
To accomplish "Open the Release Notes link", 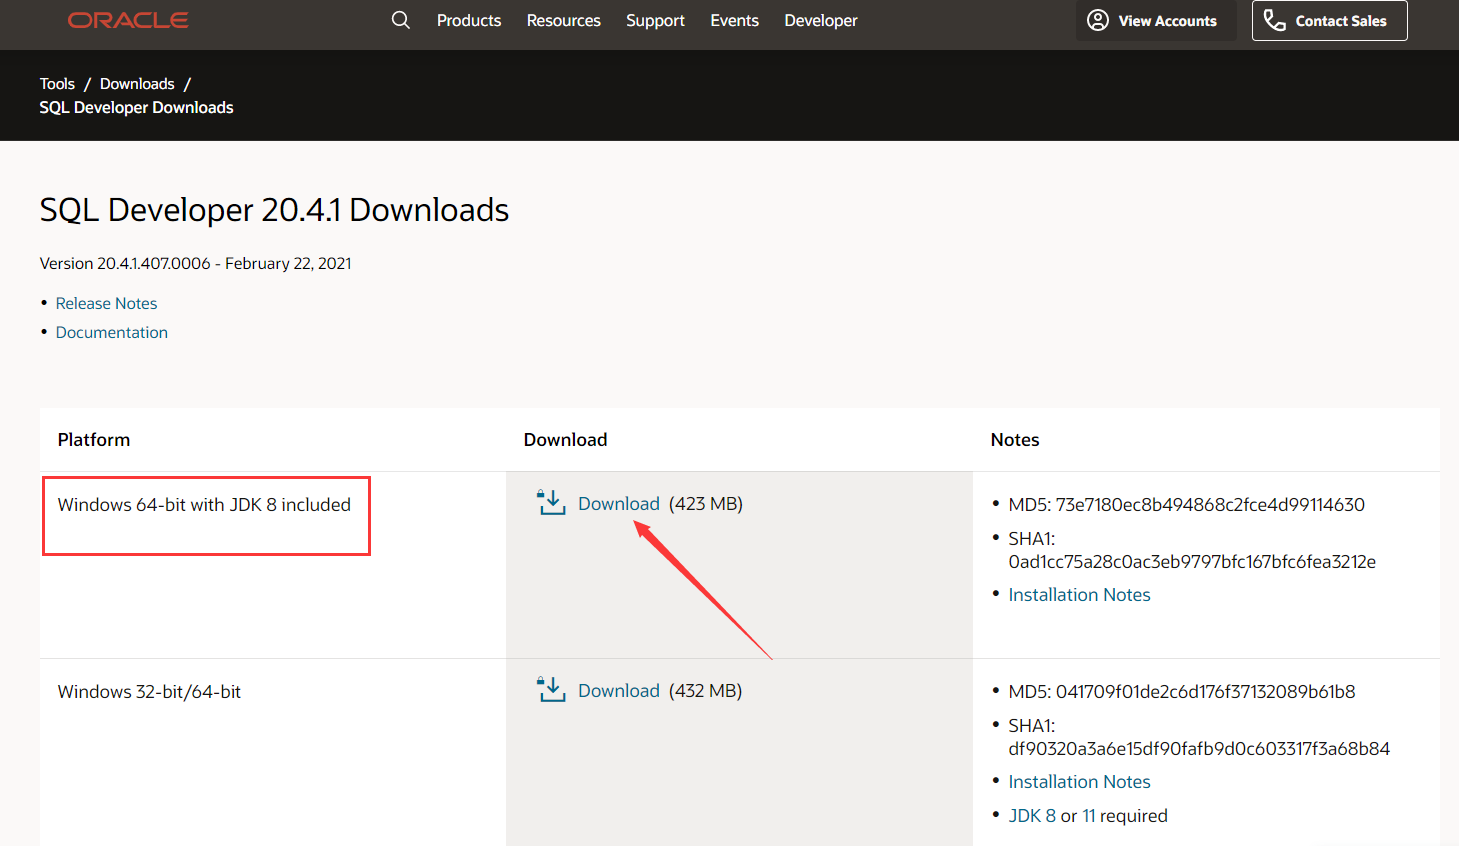I will pyautogui.click(x=107, y=303).
